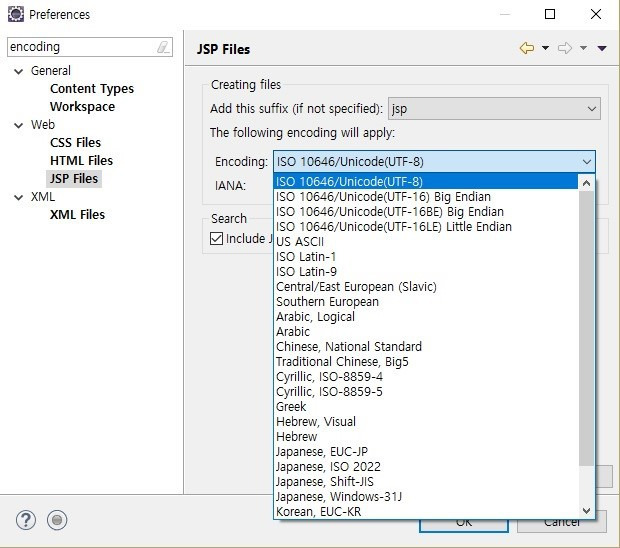This screenshot has height=548, width=620.
Task: Select Content Types in tree
Action: point(92,89)
